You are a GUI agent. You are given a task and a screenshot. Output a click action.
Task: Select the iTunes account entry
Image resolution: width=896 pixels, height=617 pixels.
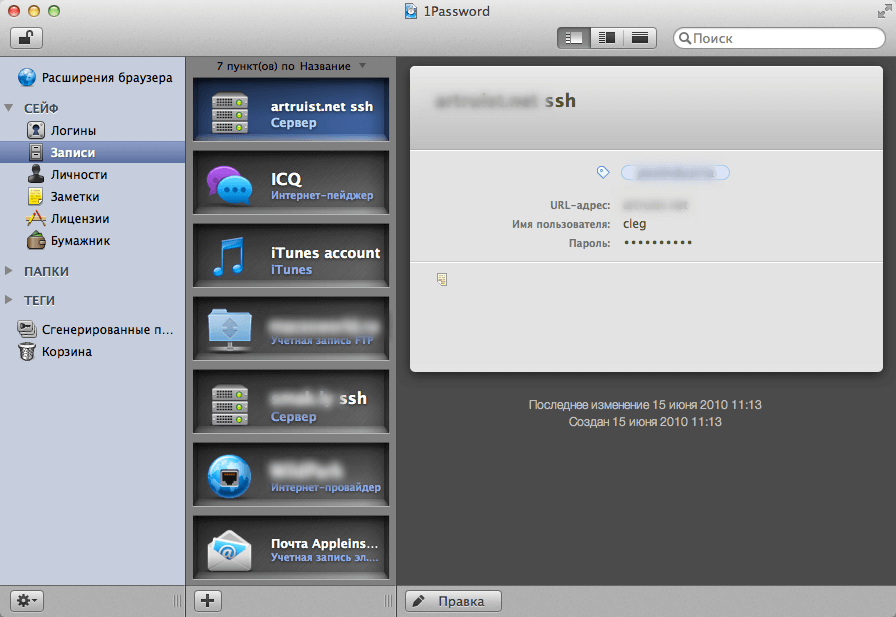pos(291,255)
